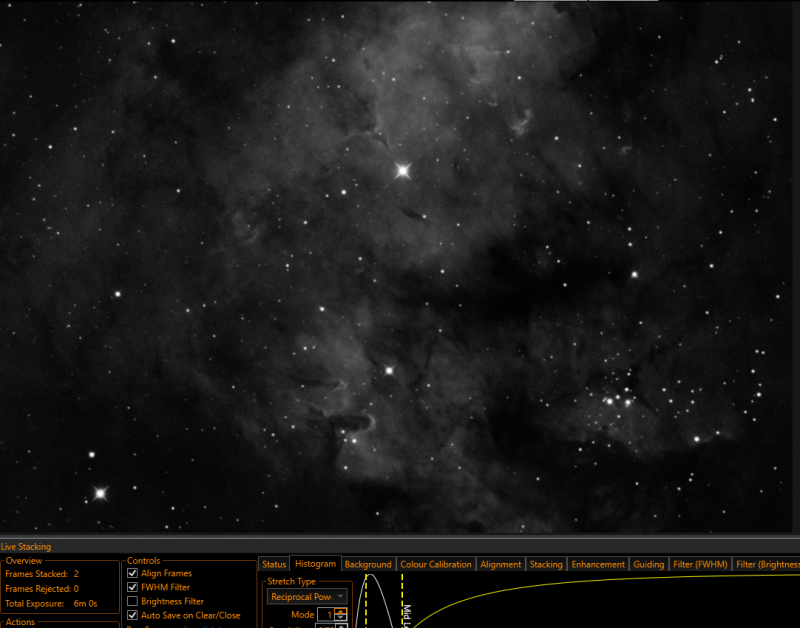Go to the Stacking tab
This screenshot has height=628, width=800.
pos(546,564)
